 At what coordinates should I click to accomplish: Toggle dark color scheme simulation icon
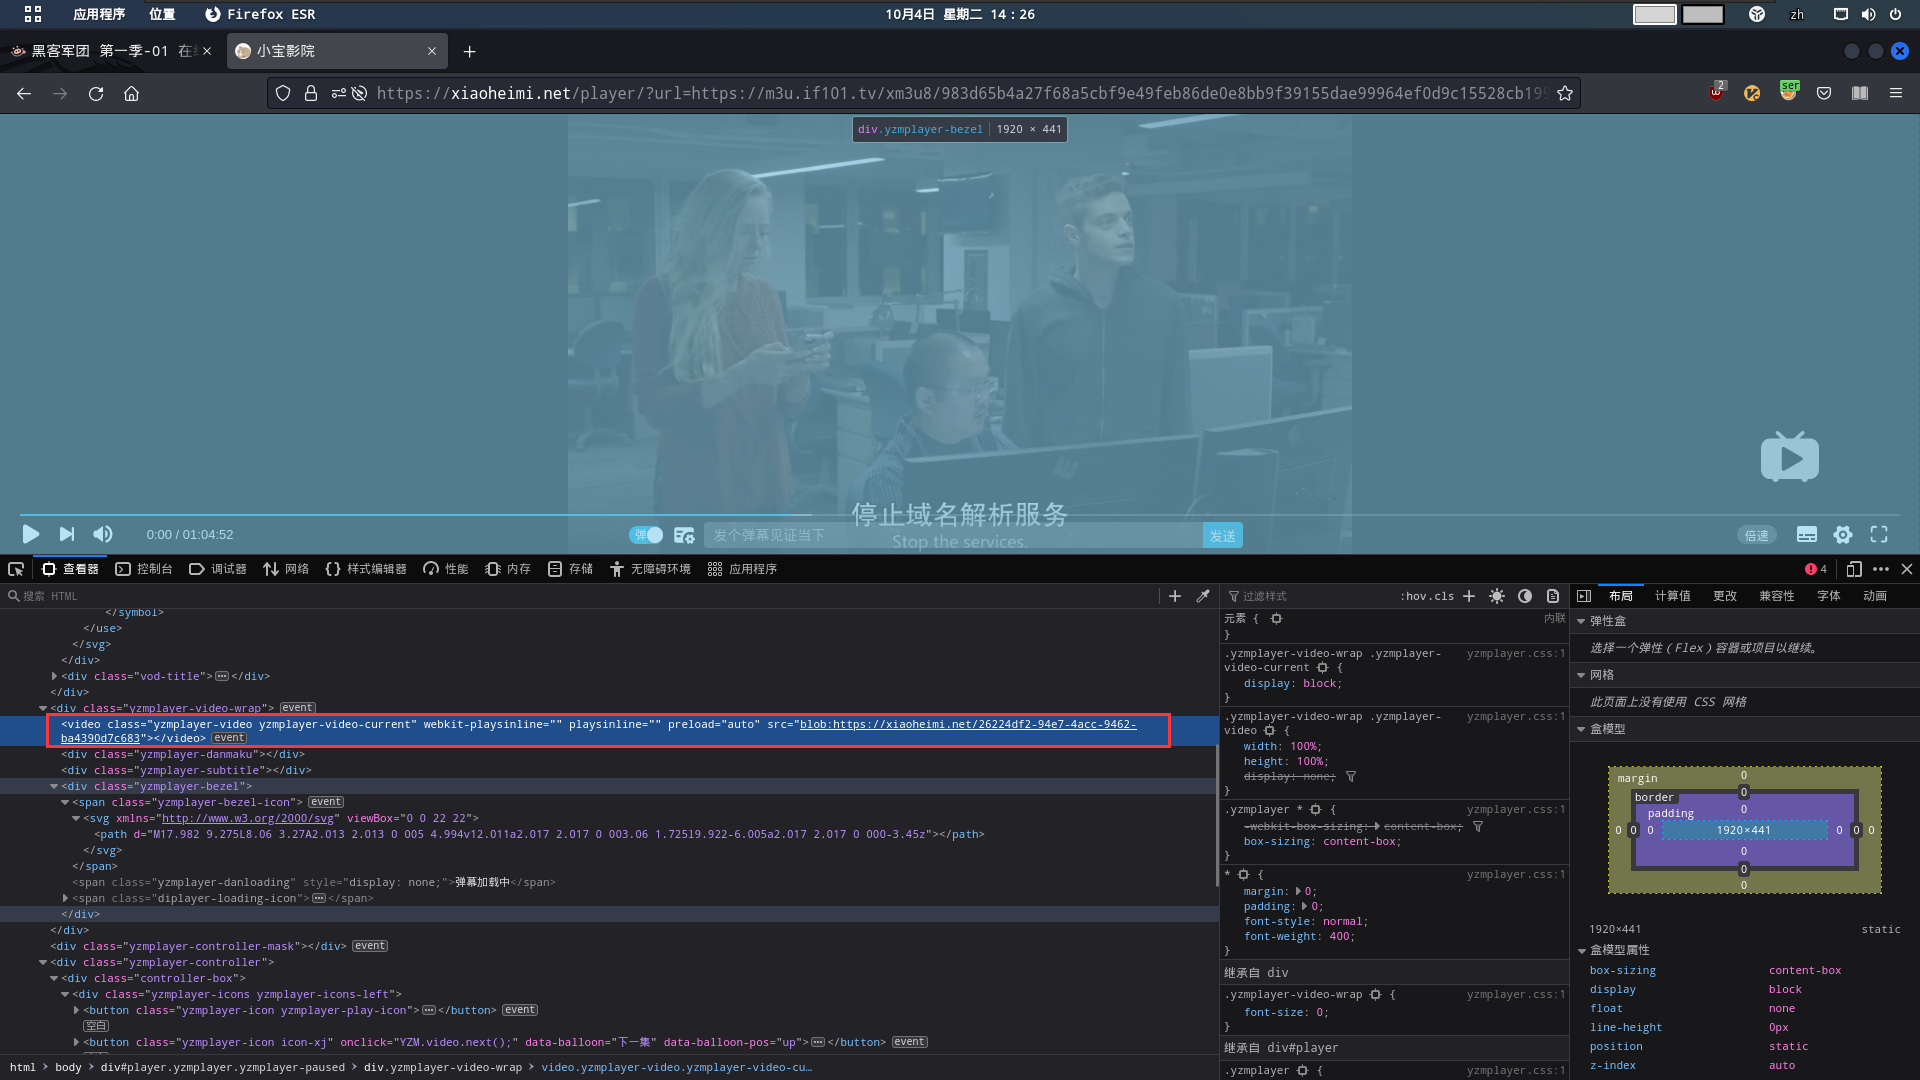(1525, 596)
